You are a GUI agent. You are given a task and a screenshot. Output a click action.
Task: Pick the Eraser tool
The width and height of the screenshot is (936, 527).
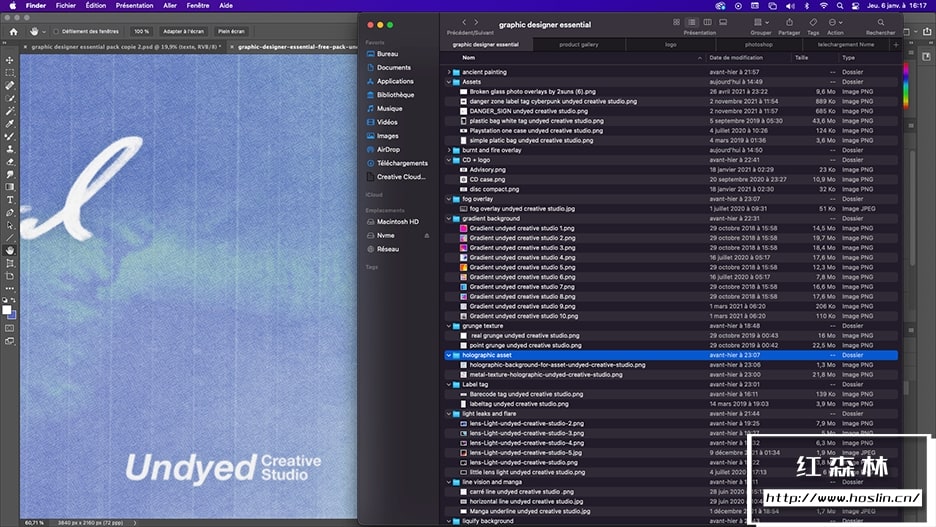pos(10,161)
